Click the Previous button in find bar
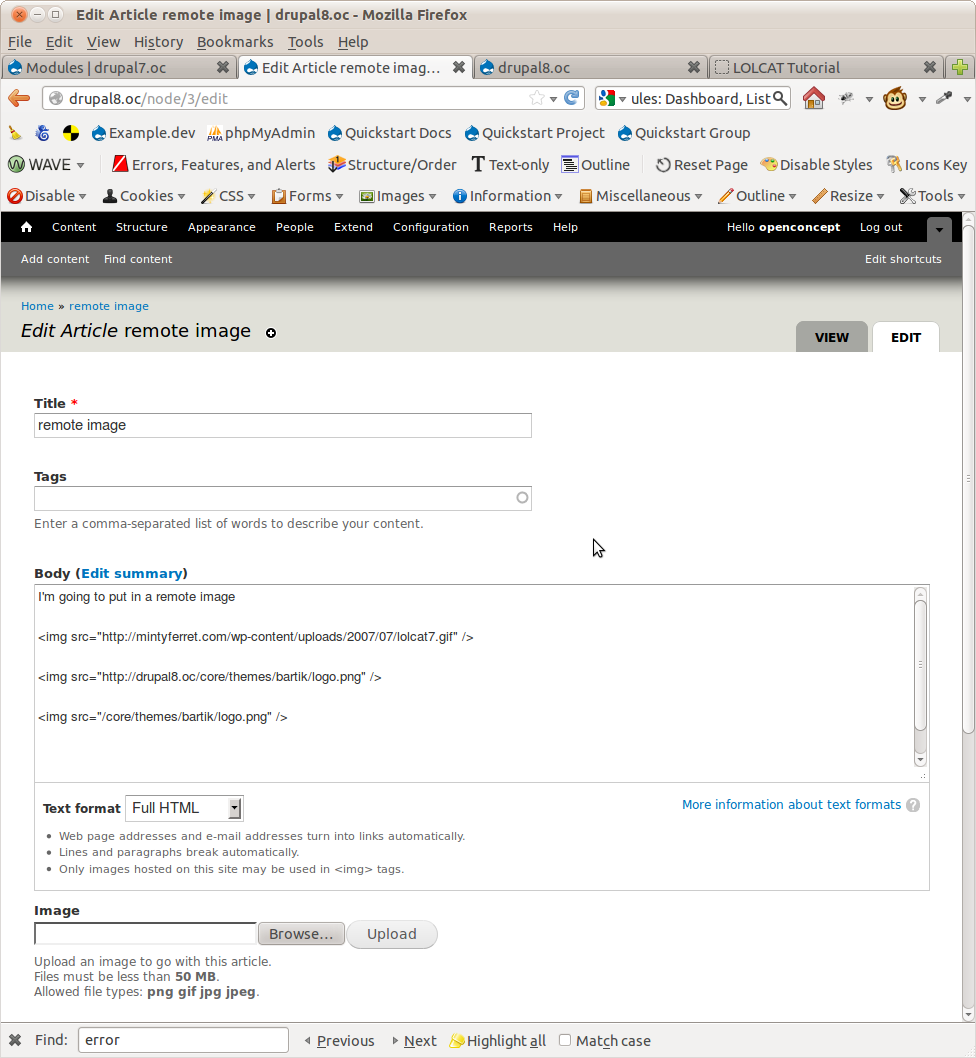The width and height of the screenshot is (976, 1058). [x=340, y=1040]
